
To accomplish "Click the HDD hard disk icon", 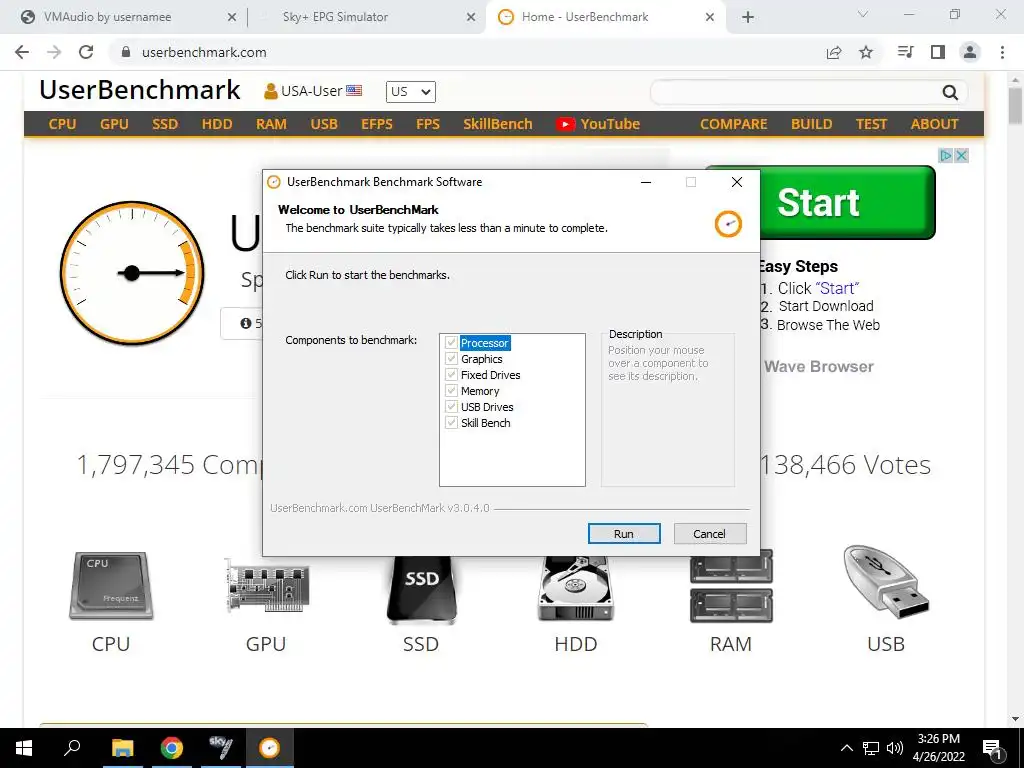I will 575,589.
